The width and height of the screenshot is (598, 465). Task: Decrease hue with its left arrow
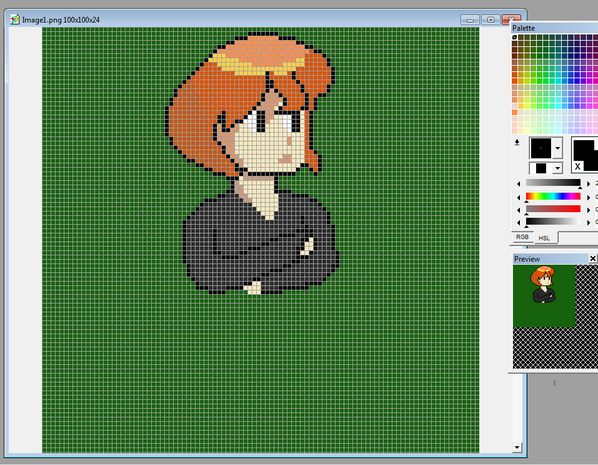coord(519,197)
